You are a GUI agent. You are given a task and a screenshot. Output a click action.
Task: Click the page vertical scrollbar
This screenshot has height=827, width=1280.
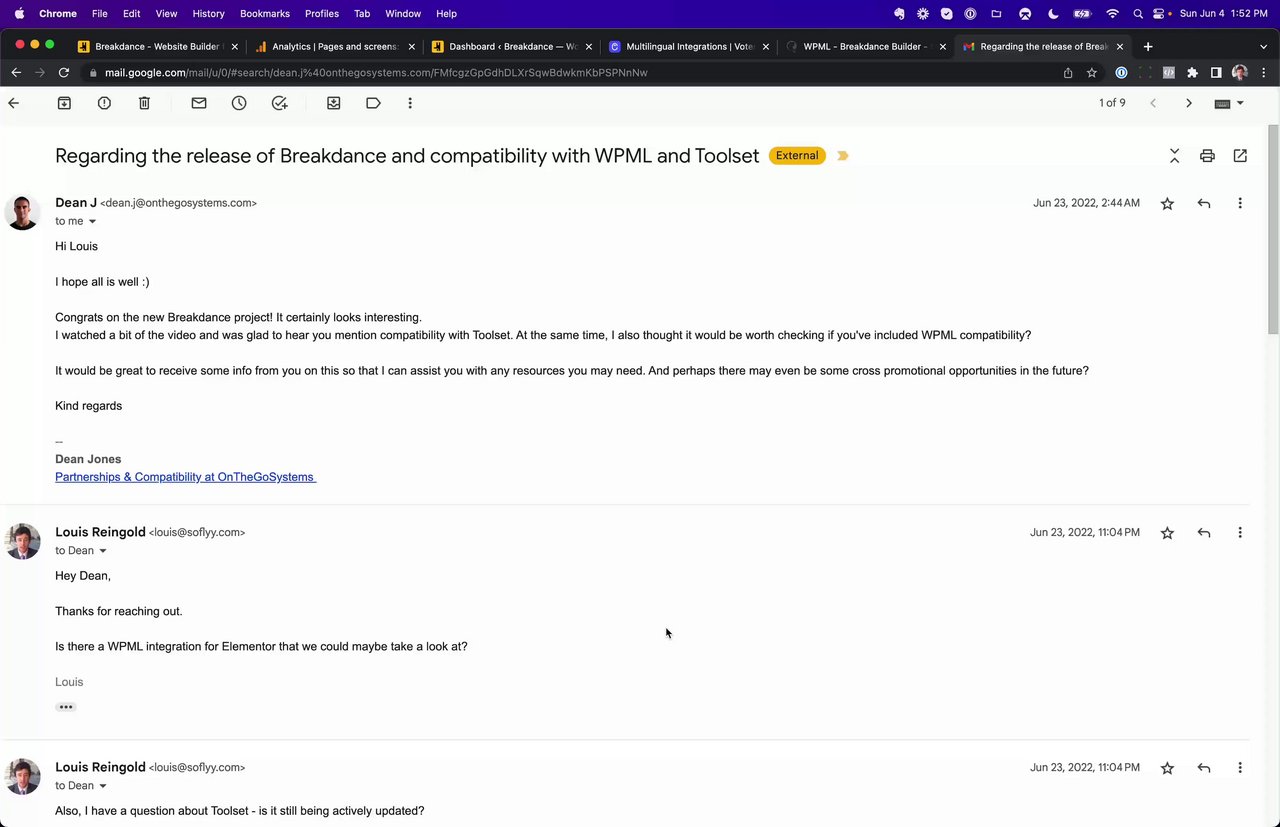1273,230
